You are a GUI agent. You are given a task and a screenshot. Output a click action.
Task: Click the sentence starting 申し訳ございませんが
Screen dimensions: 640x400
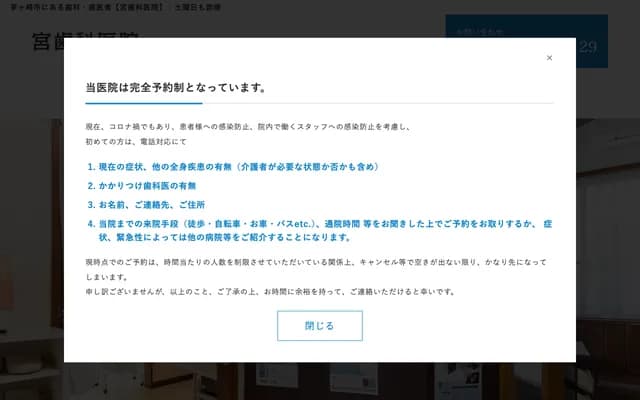click(271, 291)
